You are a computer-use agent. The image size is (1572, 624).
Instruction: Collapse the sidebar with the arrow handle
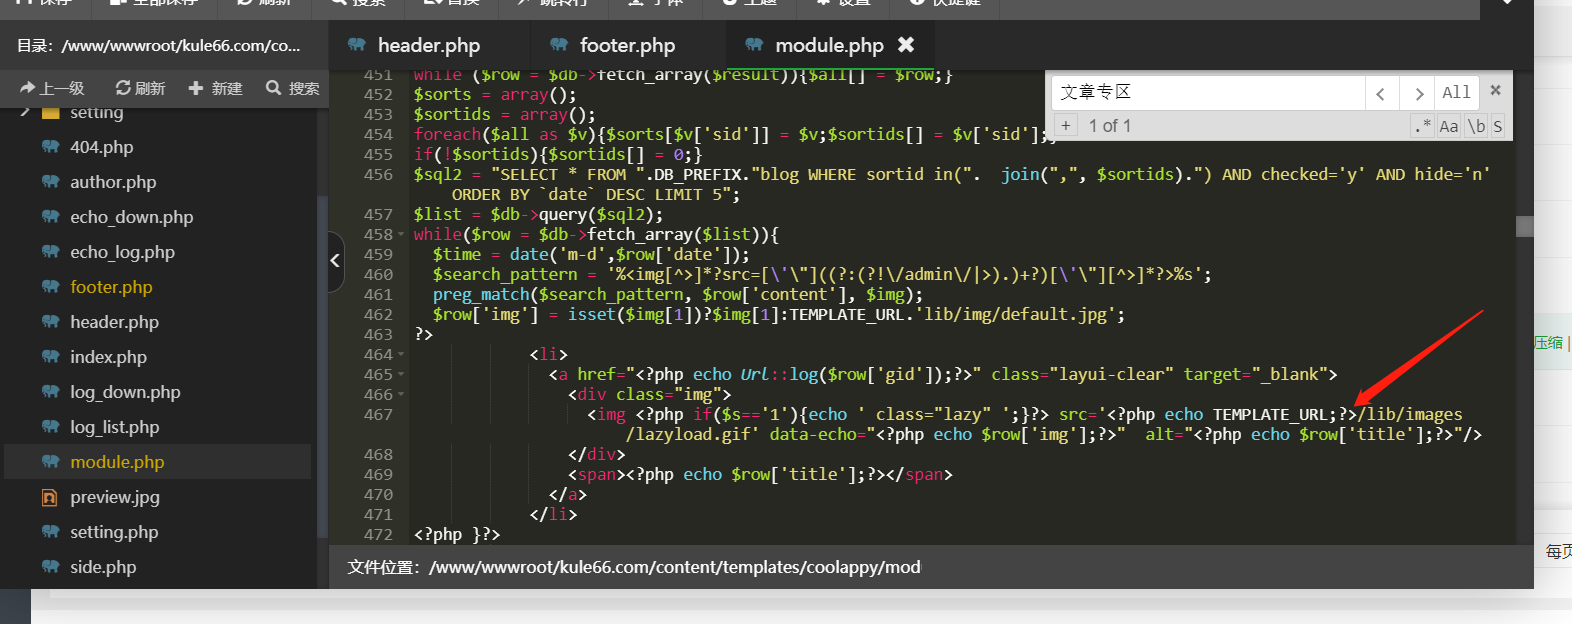[335, 260]
